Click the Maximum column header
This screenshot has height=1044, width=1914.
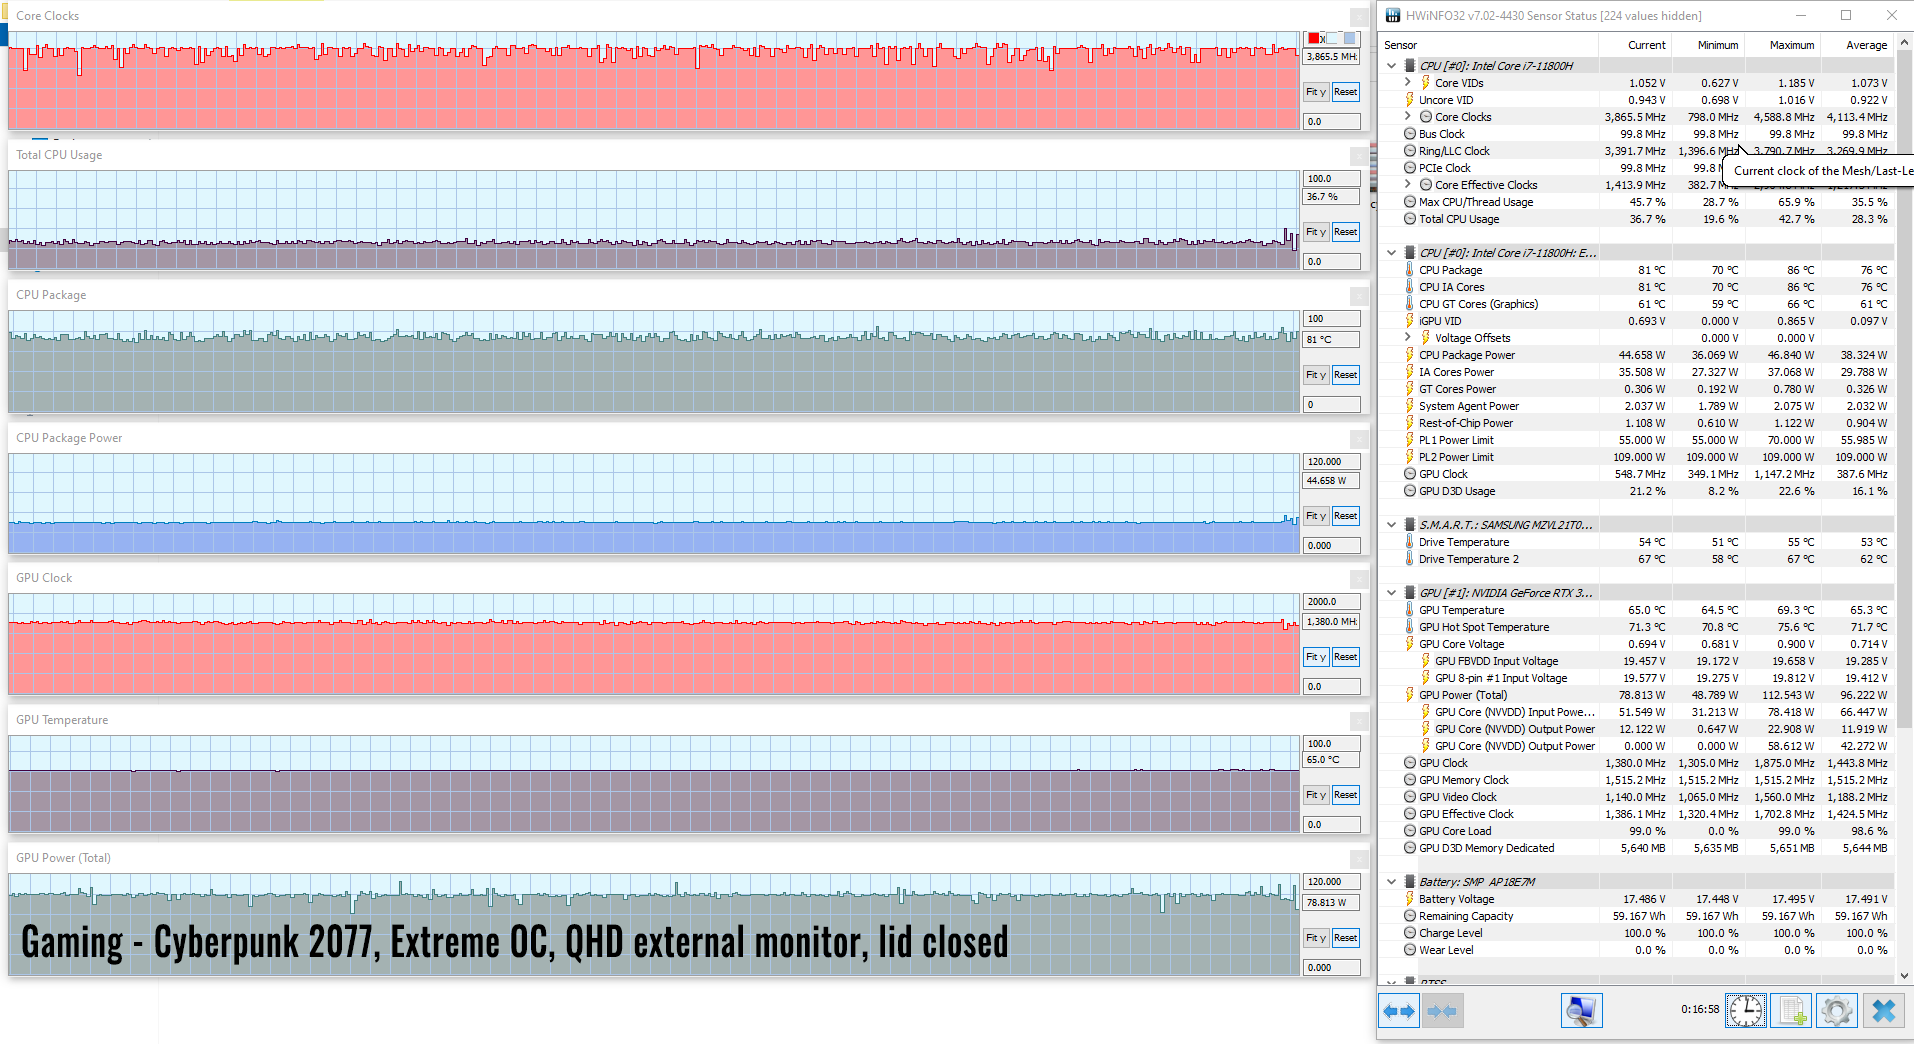tap(1782, 45)
